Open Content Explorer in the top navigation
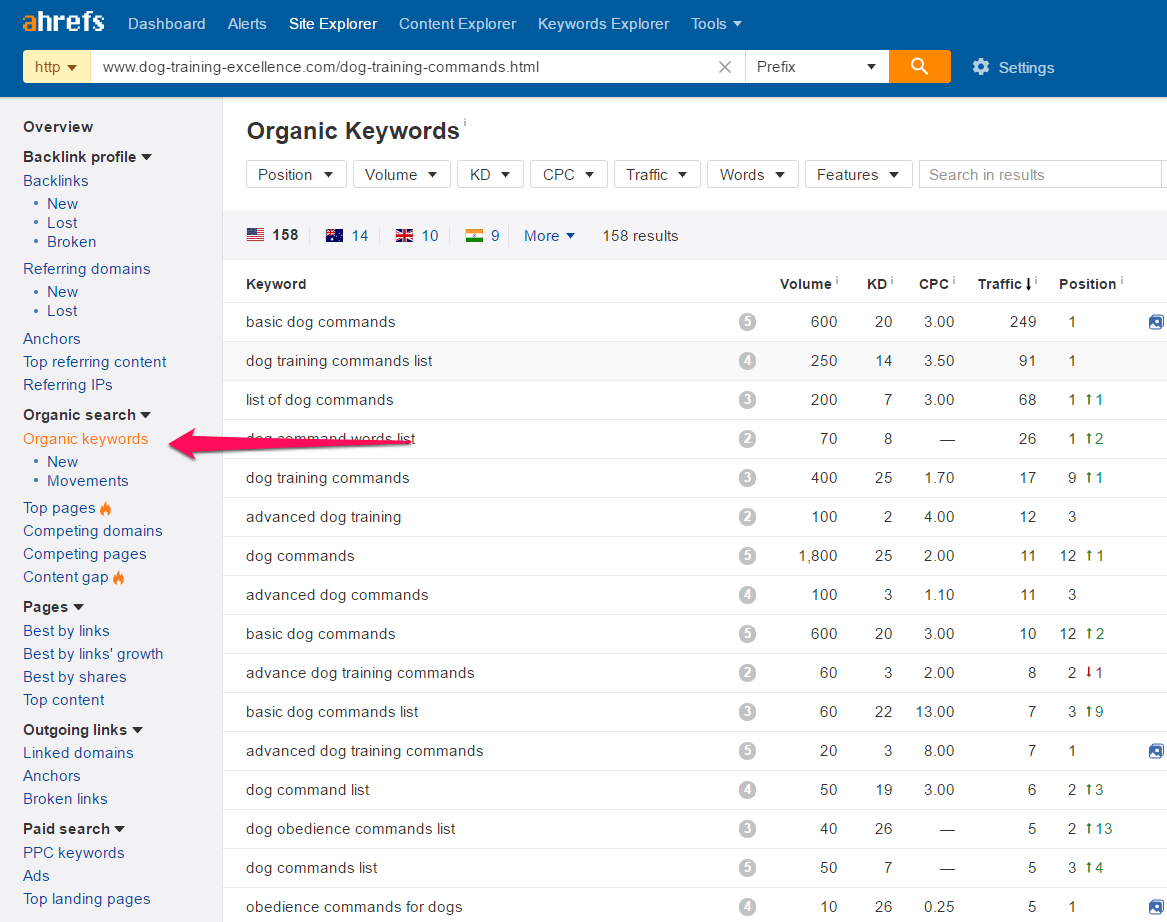The width and height of the screenshot is (1167, 922). tap(457, 24)
